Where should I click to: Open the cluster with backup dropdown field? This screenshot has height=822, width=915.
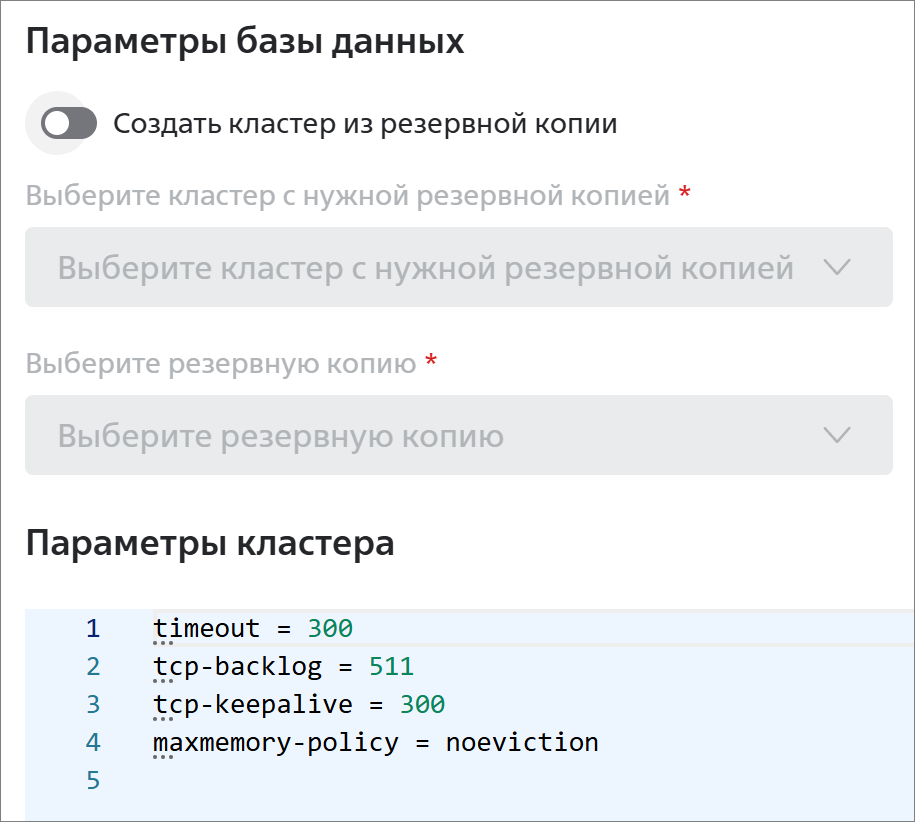(x=459, y=267)
